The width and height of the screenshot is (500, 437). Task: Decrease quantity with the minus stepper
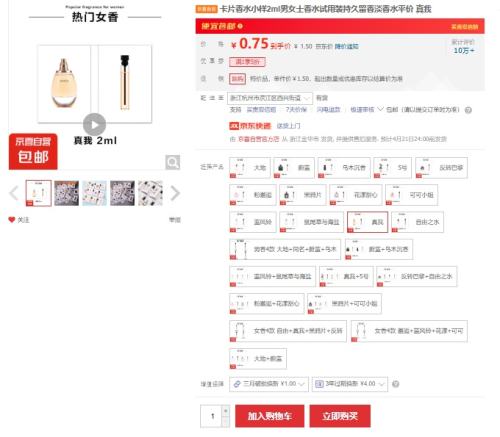pyautogui.click(x=226, y=422)
